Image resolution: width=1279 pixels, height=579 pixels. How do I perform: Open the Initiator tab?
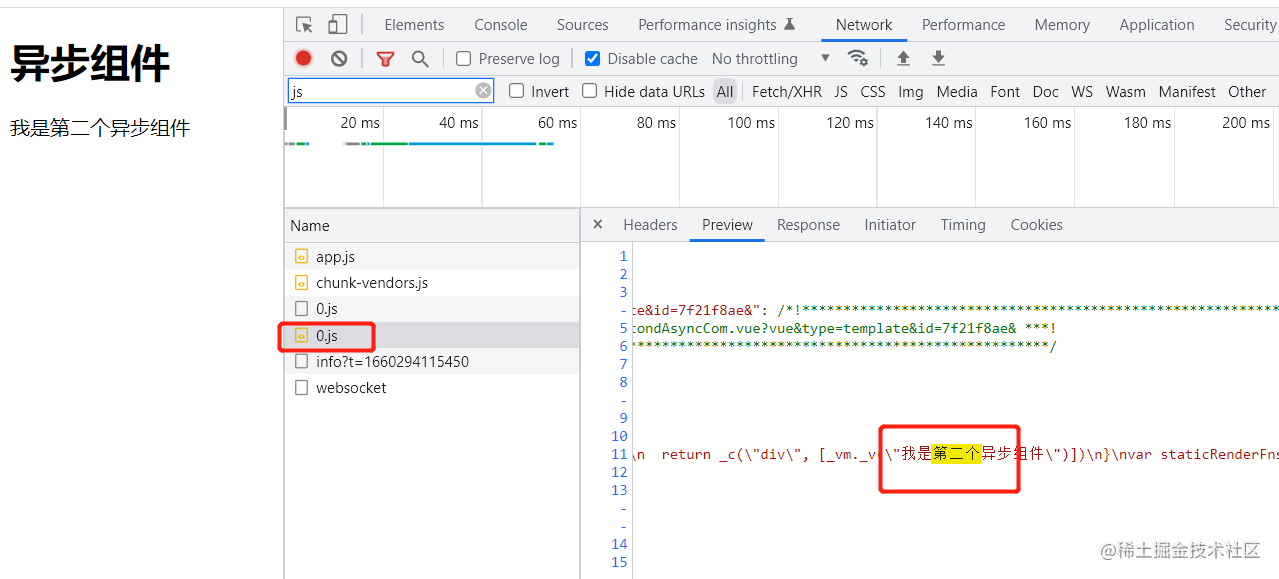click(x=890, y=225)
